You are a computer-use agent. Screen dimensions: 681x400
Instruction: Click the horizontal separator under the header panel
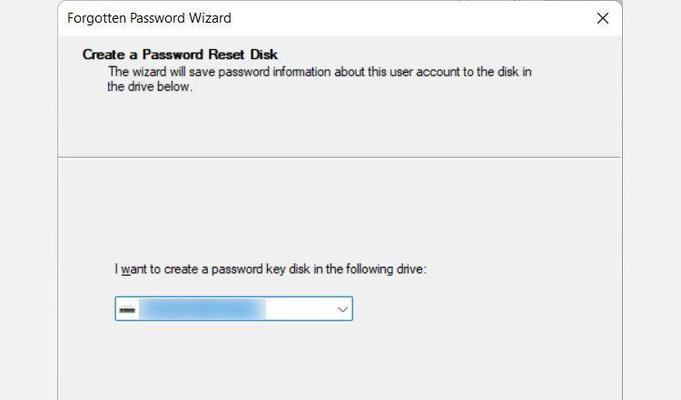tap(340, 157)
